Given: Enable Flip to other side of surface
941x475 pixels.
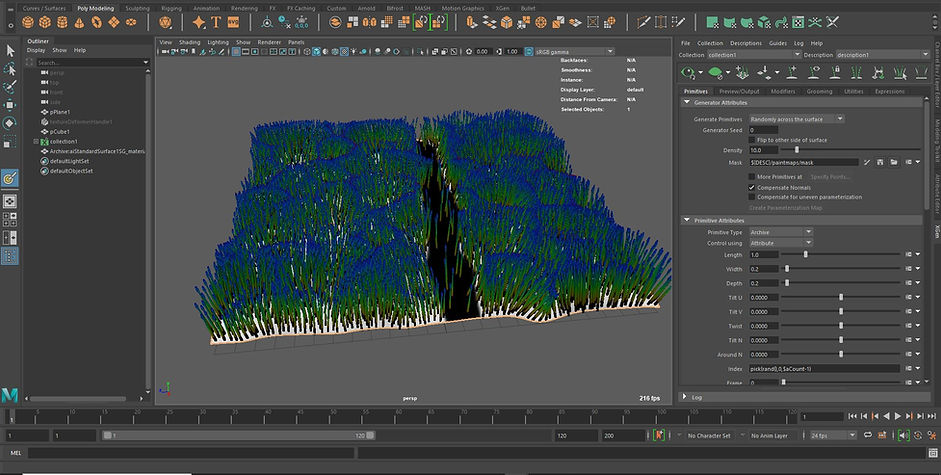Looking at the screenshot, I should [x=751, y=139].
